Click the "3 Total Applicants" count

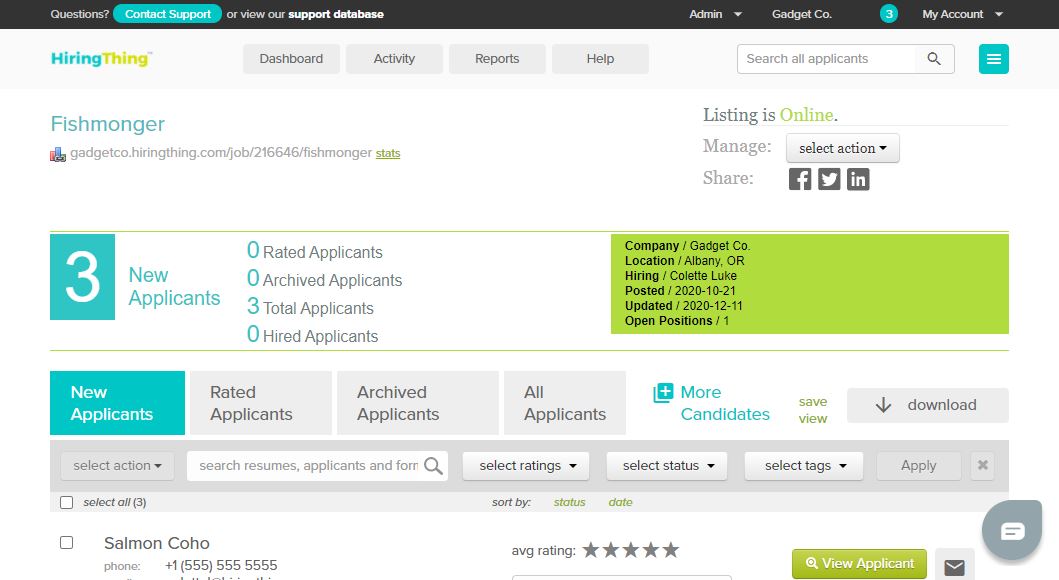[310, 307]
